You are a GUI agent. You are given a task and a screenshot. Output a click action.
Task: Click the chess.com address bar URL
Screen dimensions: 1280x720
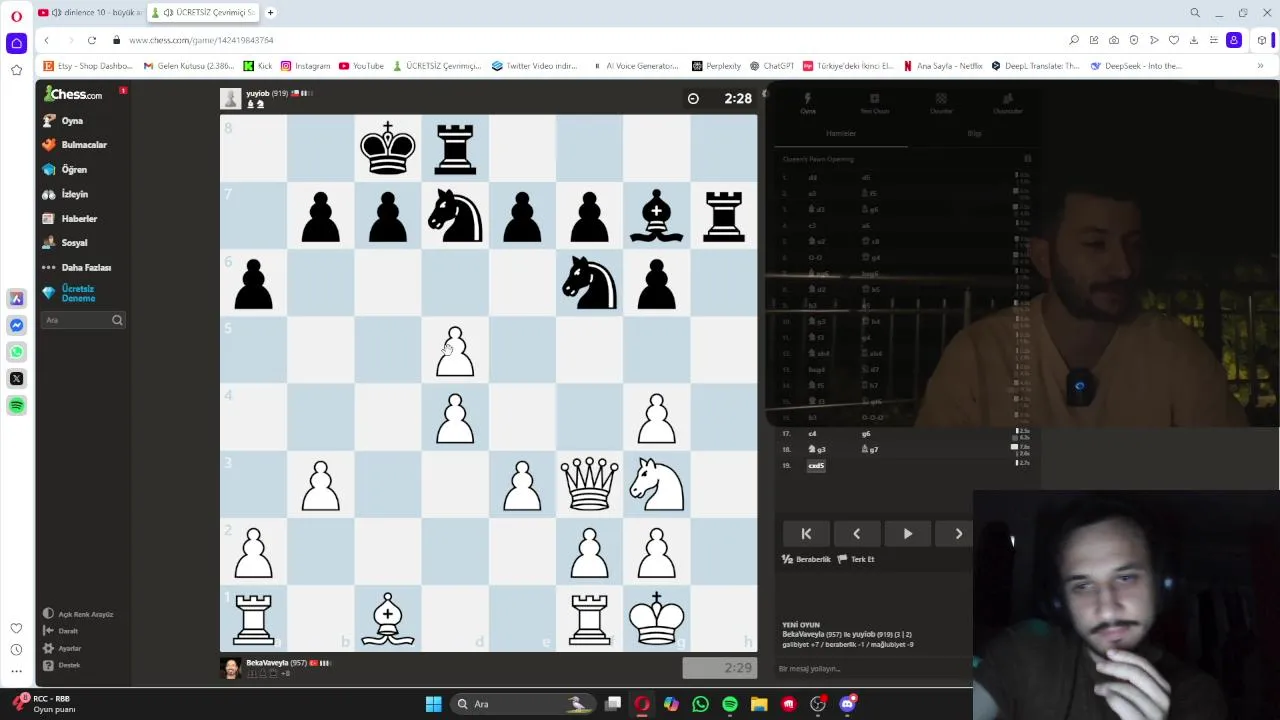[201, 40]
